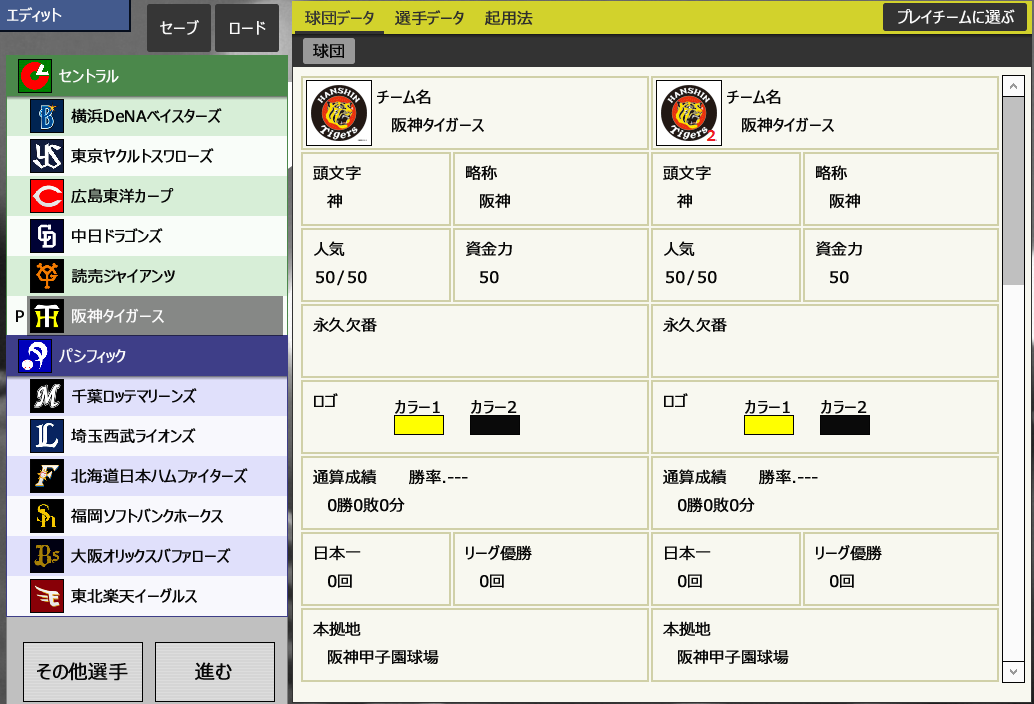The width and height of the screenshot is (1034, 704).
Task: Switch to the 球団データ tab
Action: 339,18
